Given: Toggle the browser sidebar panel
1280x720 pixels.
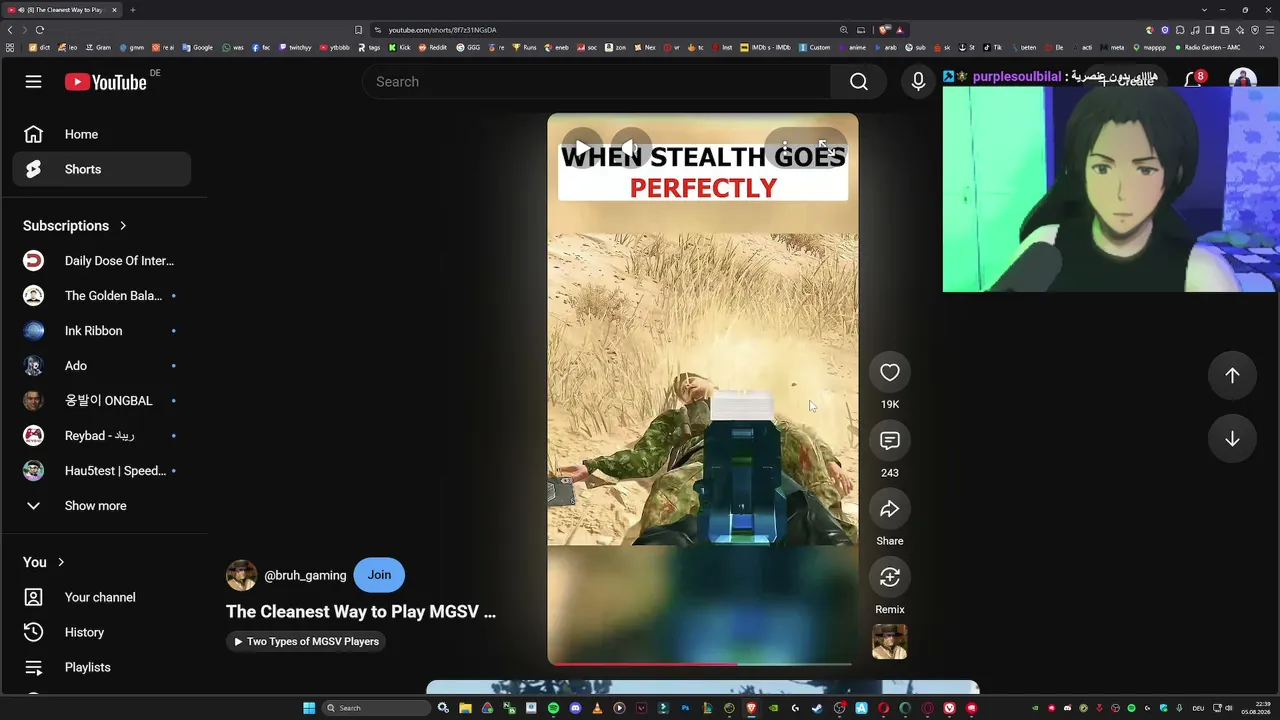Looking at the screenshot, I should (x=1210, y=30).
